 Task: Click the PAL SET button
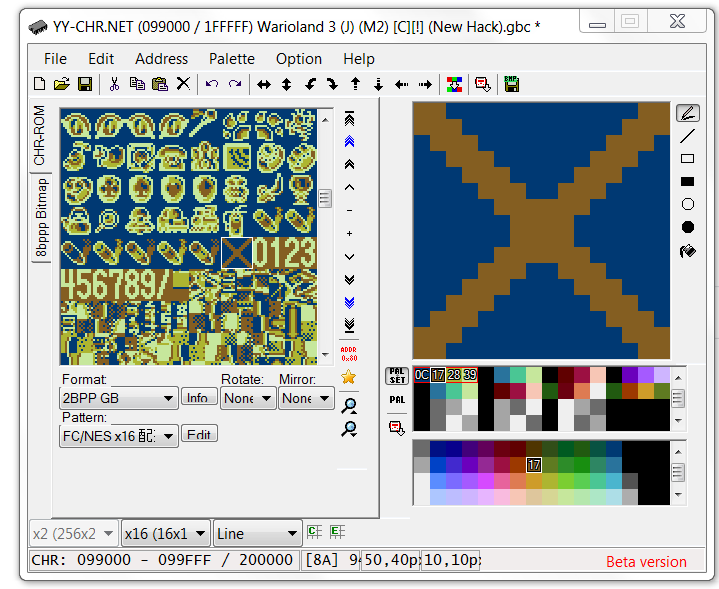(x=397, y=376)
